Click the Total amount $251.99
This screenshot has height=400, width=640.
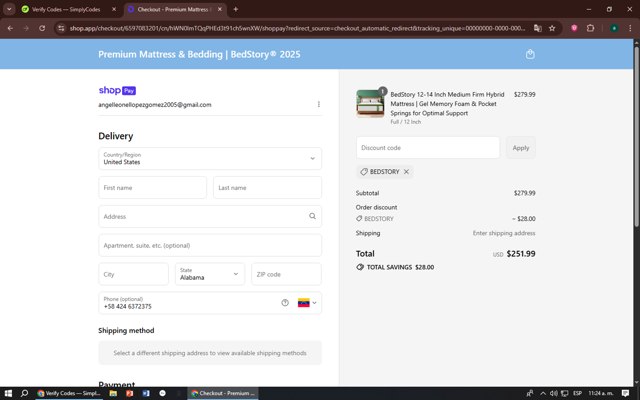coord(521,253)
